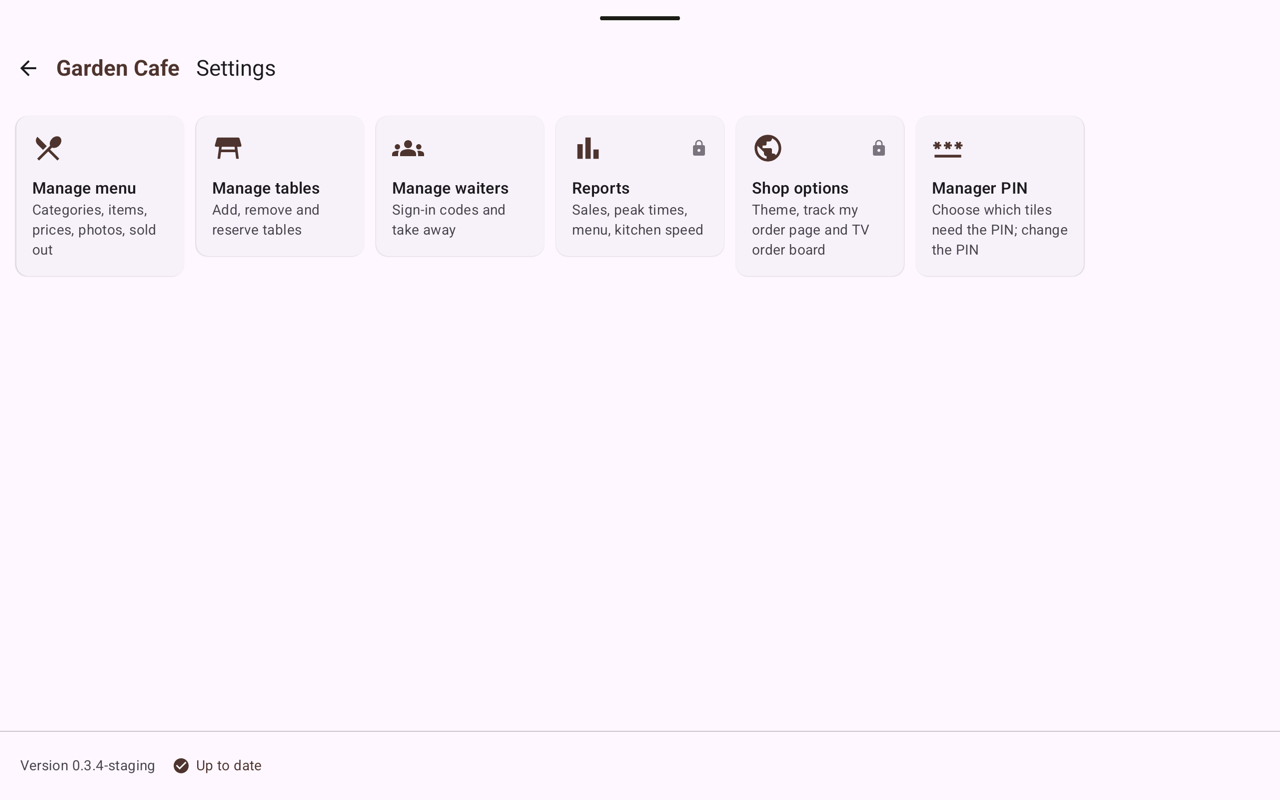
Task: Click 'Sales, peak times, menu, kitchen speed' text
Action: [638, 220]
